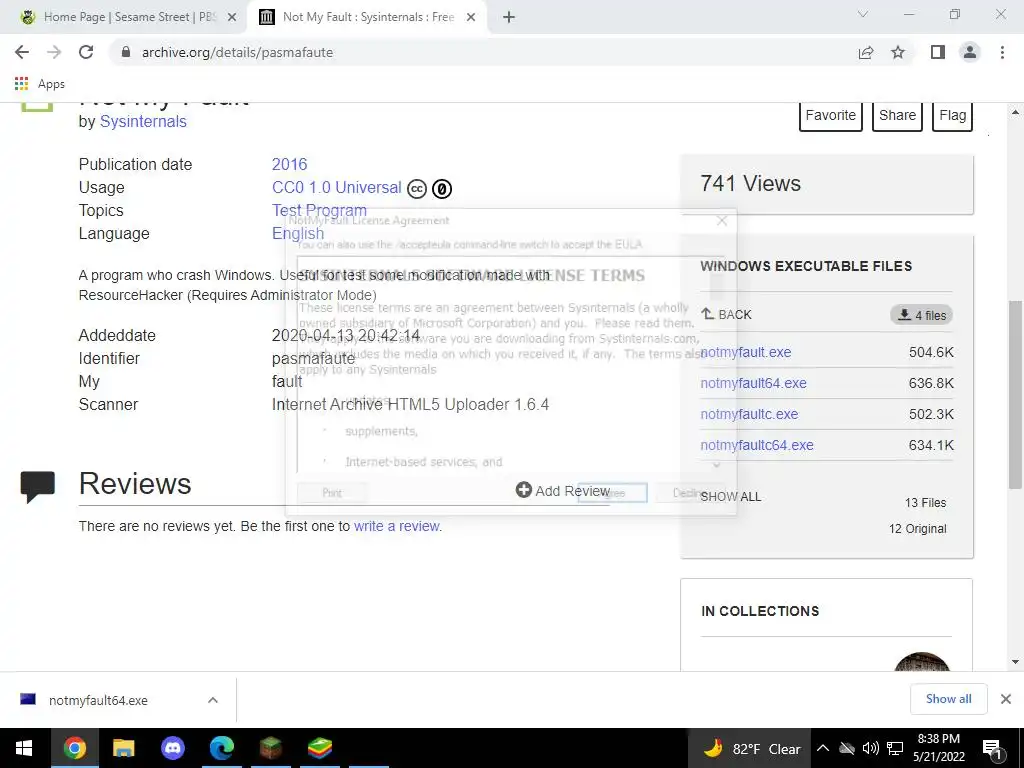Follow the write a review link
1024x768 pixels.
coord(396,526)
